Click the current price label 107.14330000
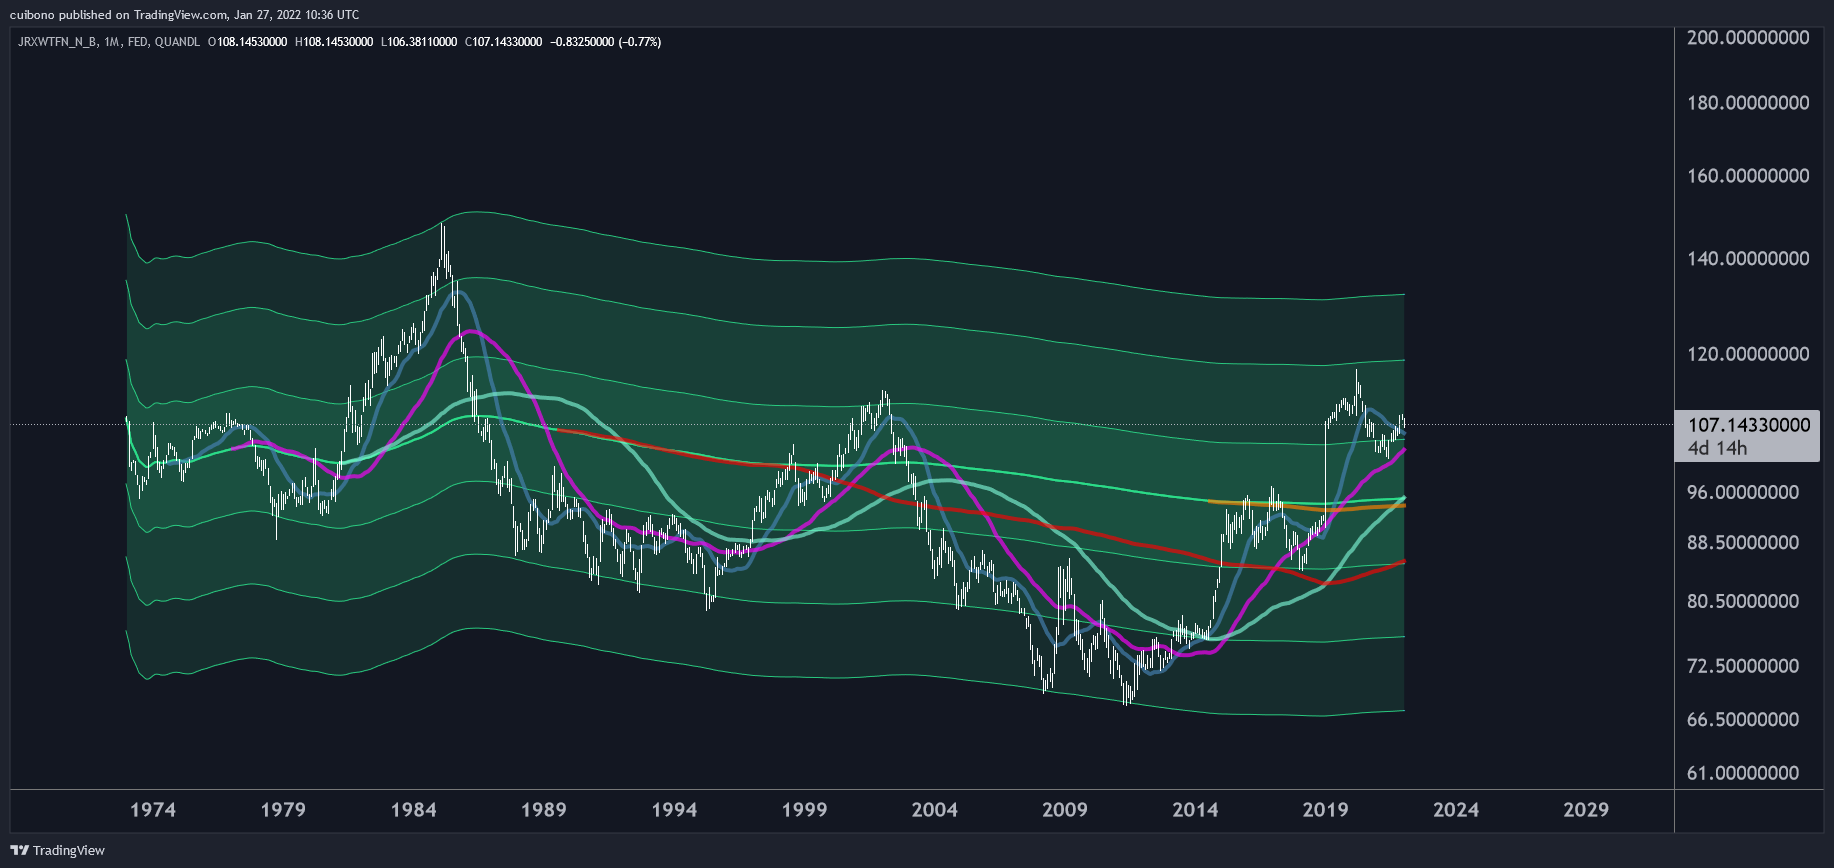This screenshot has height=868, width=1834. click(x=1749, y=425)
